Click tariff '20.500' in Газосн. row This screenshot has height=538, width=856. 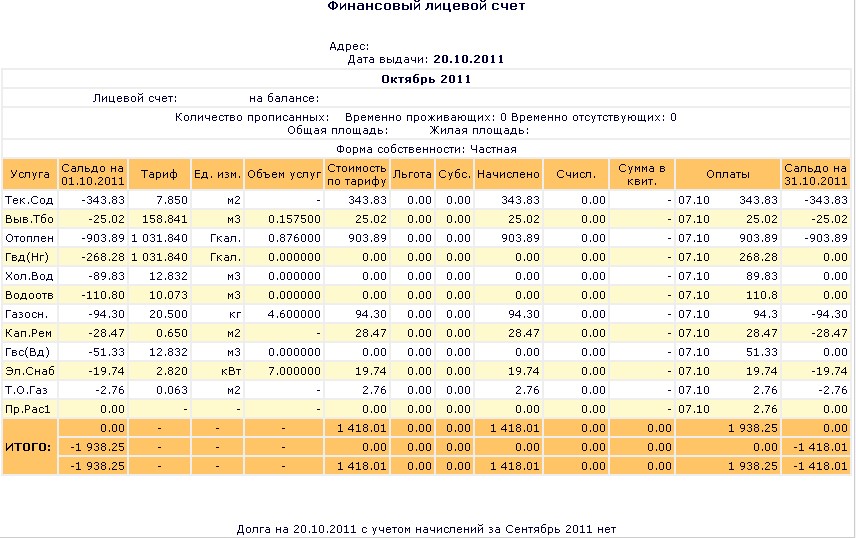[168, 314]
